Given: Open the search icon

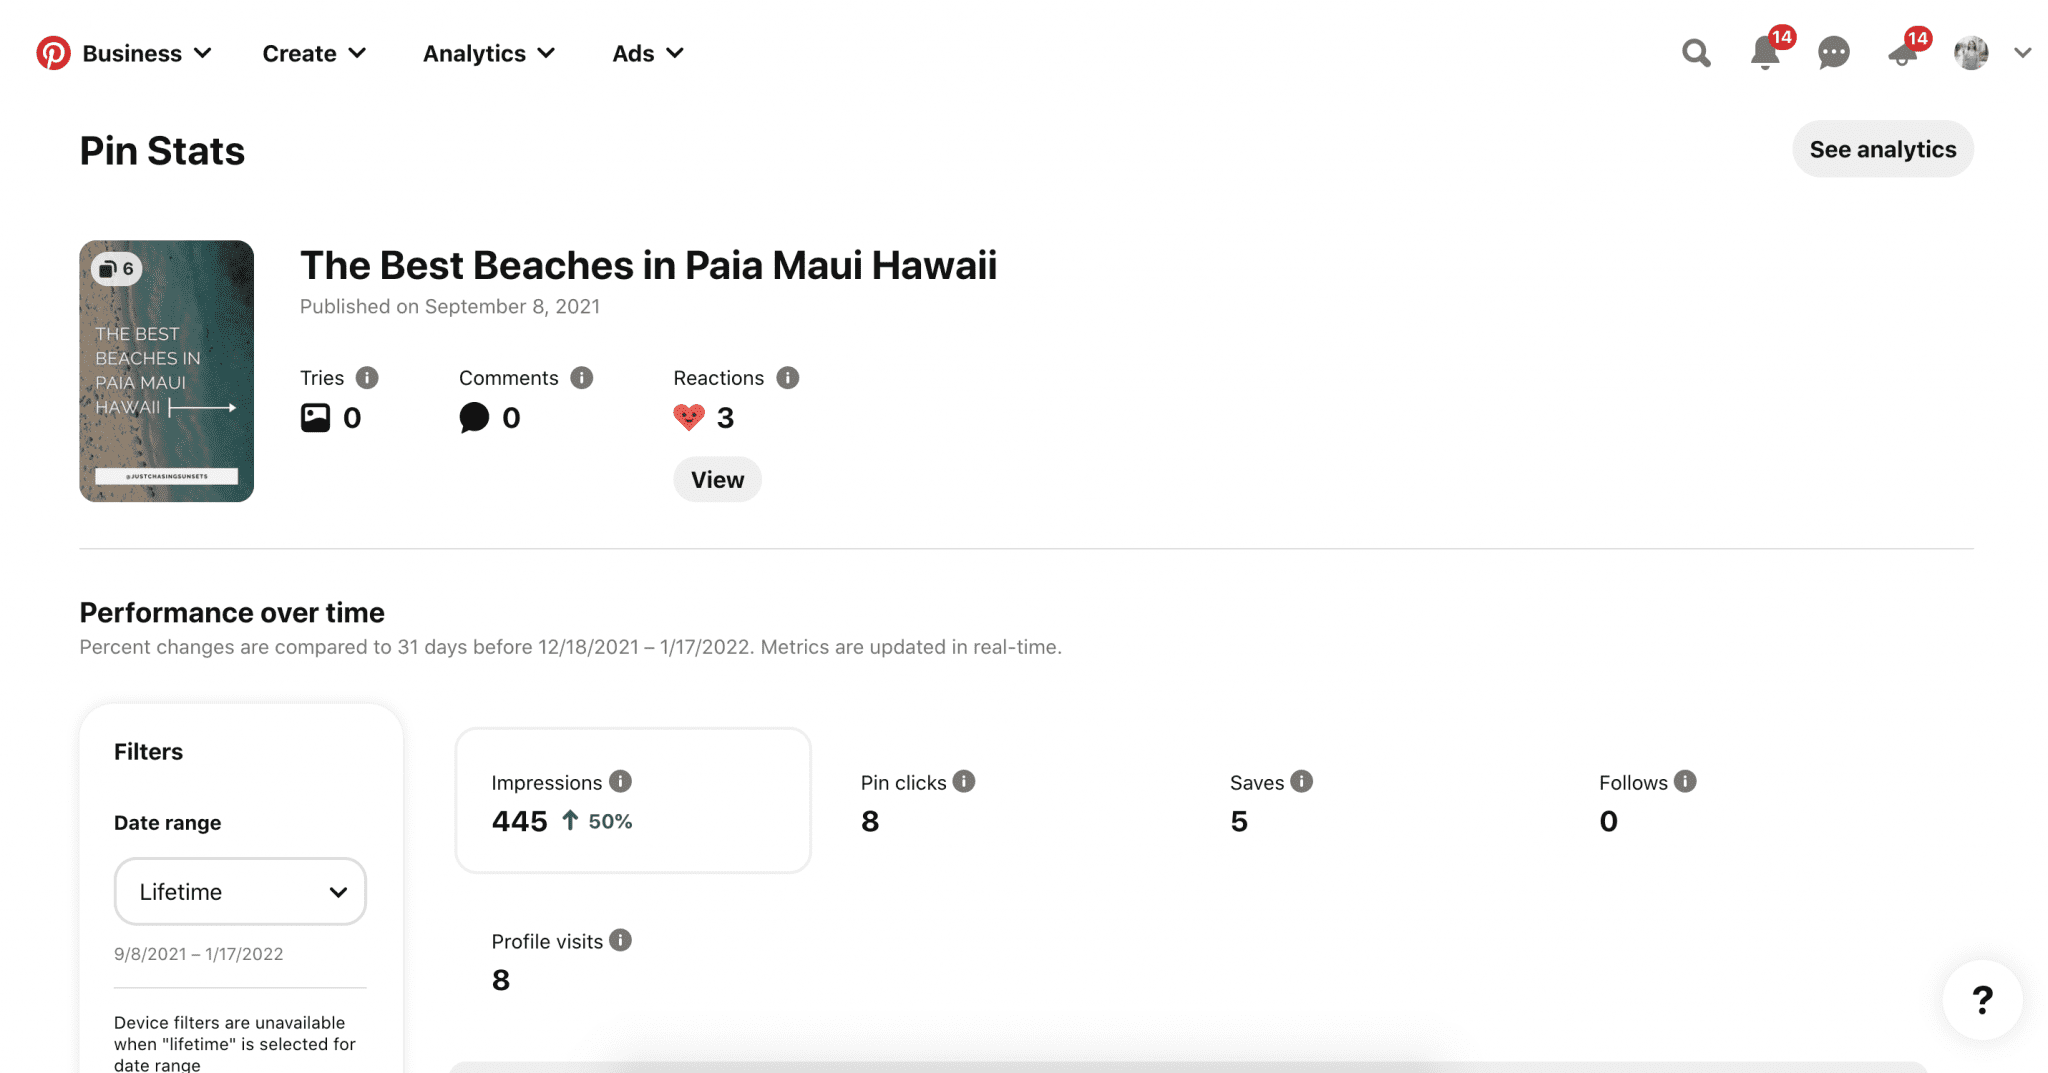Looking at the screenshot, I should click(1695, 52).
